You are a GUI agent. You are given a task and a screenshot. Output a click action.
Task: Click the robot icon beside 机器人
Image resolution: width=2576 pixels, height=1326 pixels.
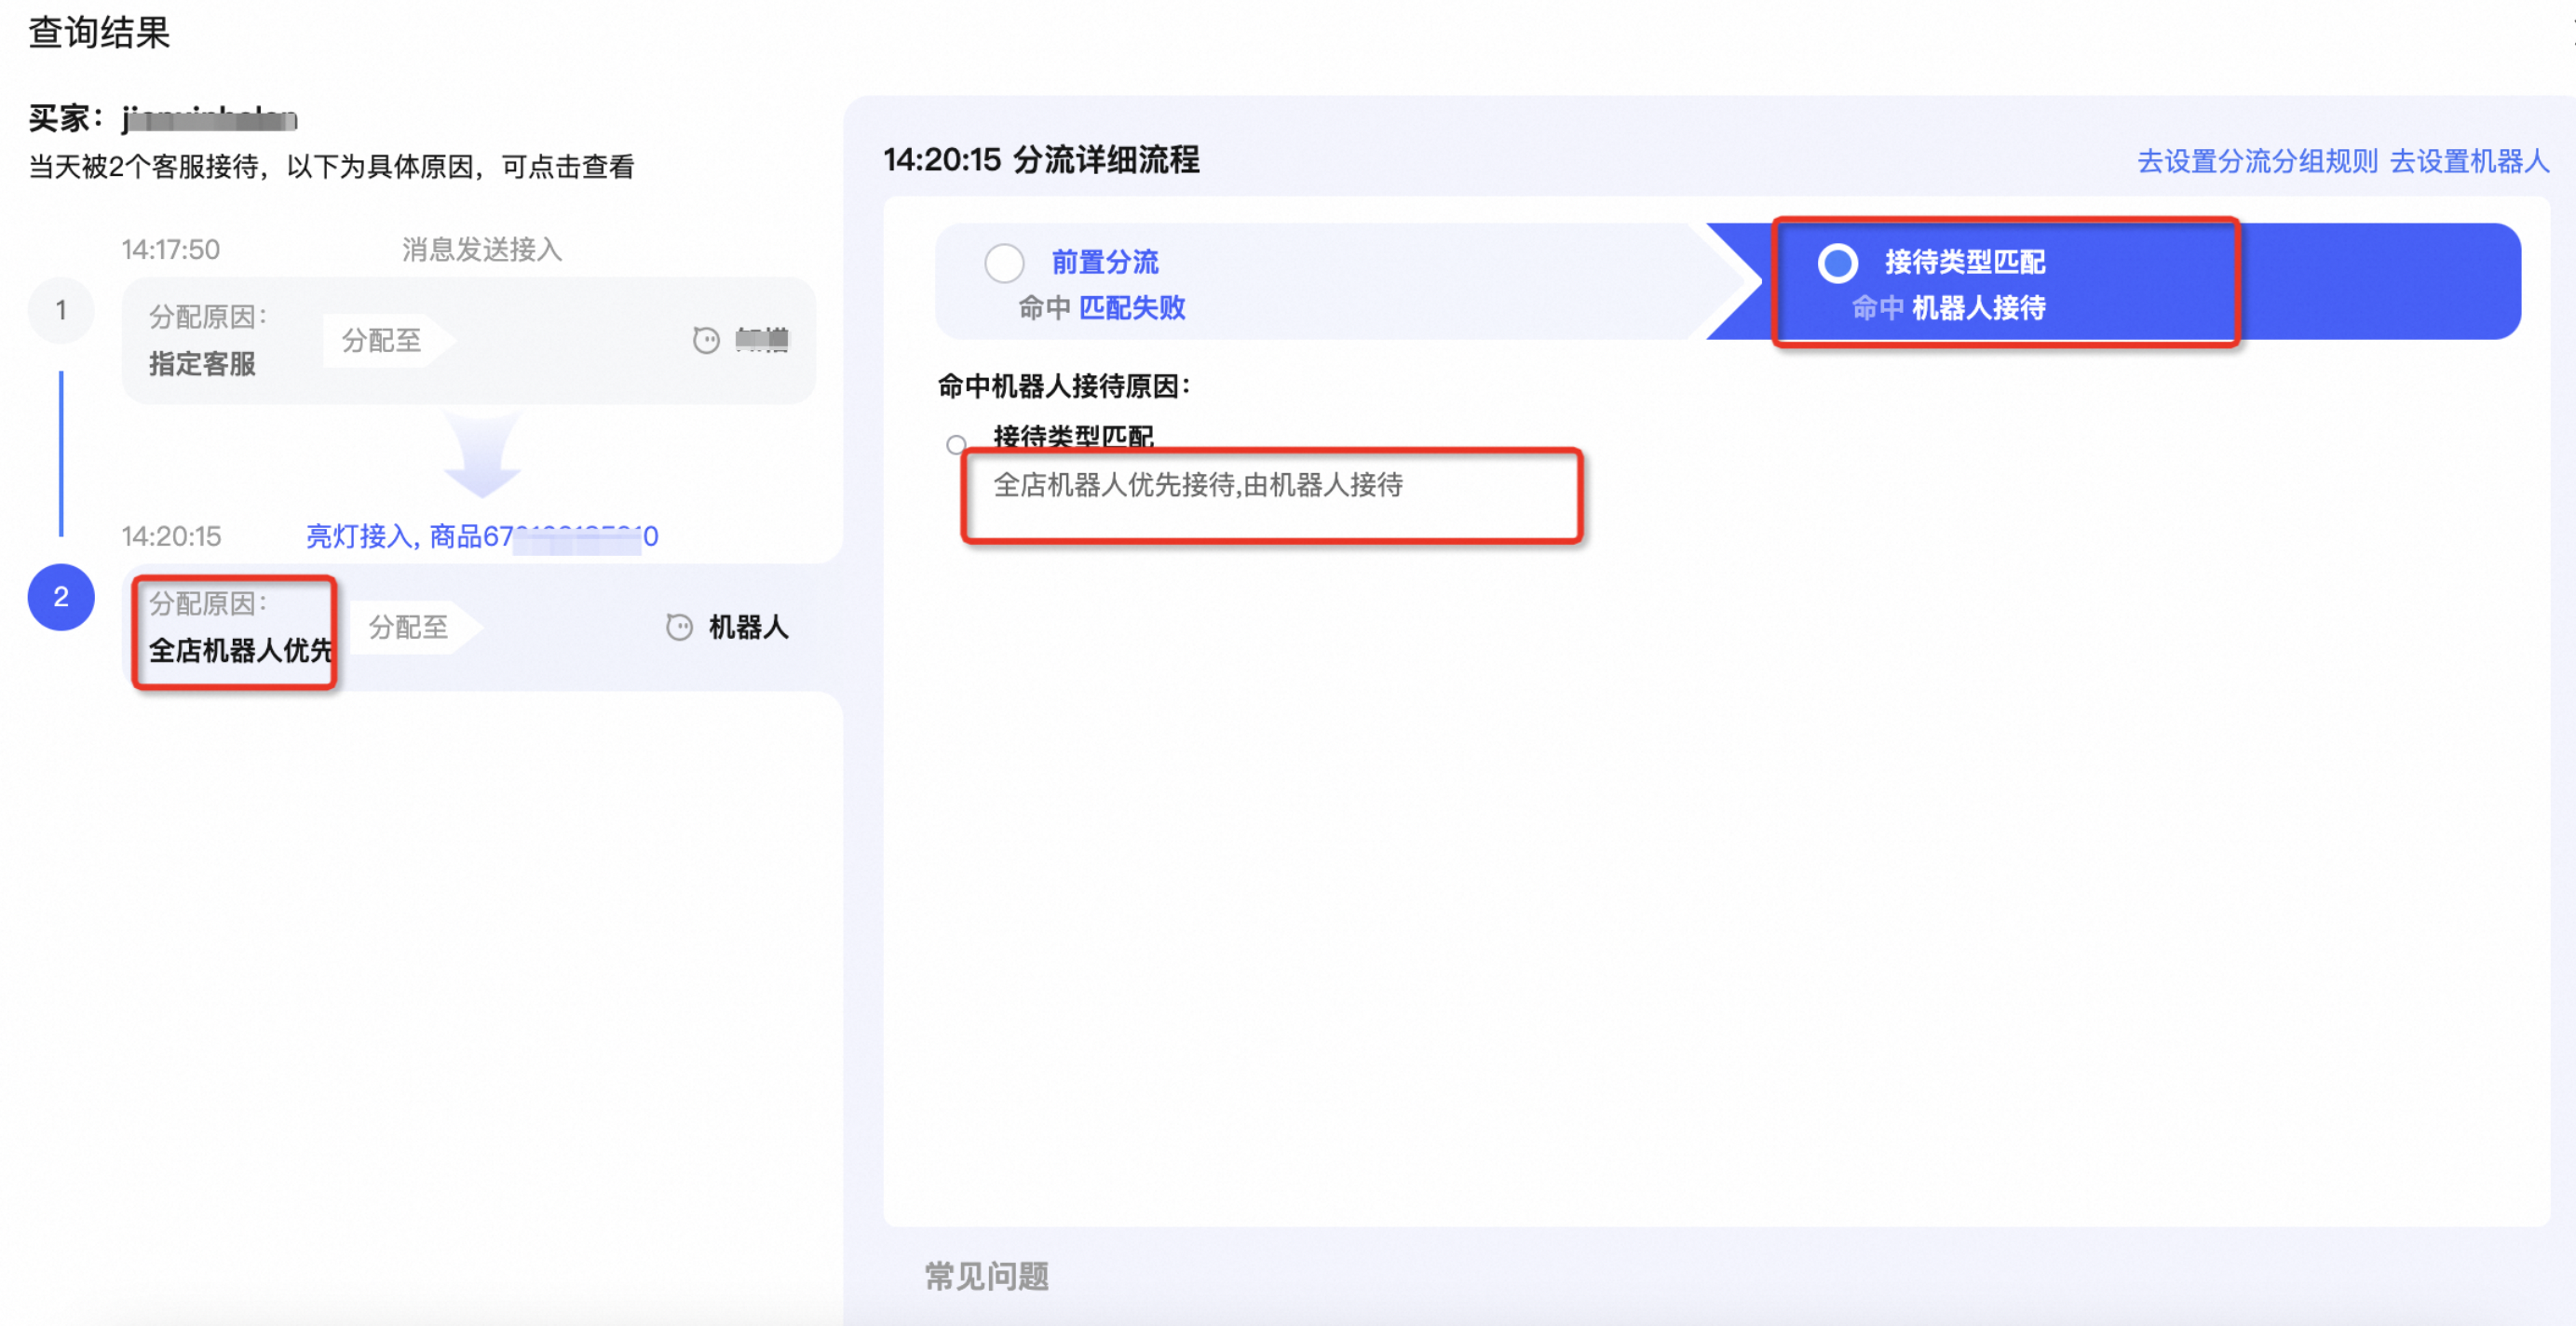[x=679, y=627]
